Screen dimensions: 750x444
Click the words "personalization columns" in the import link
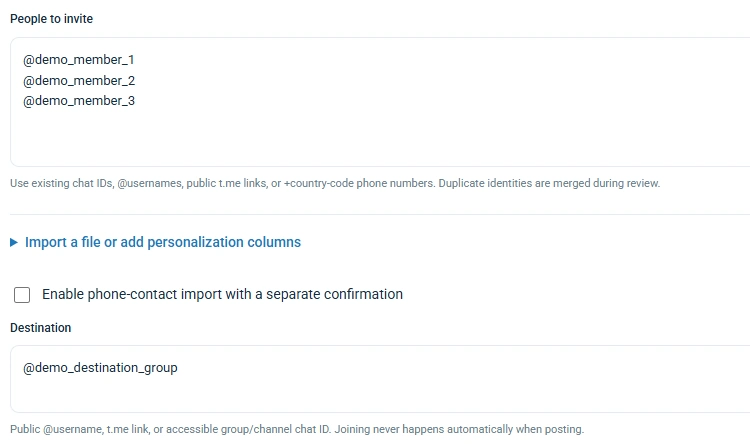coord(224,242)
